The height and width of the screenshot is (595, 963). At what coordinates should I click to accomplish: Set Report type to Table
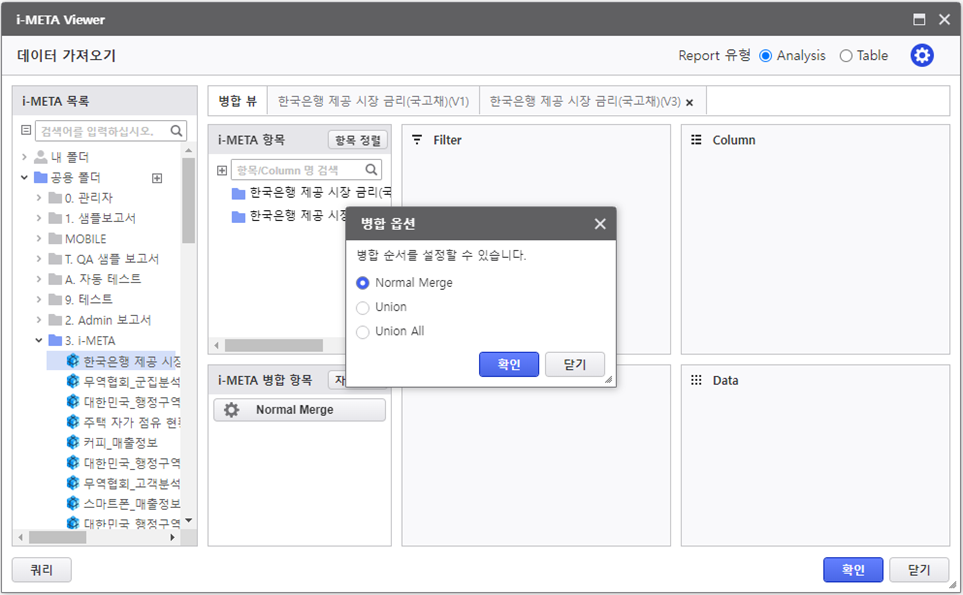(846, 56)
